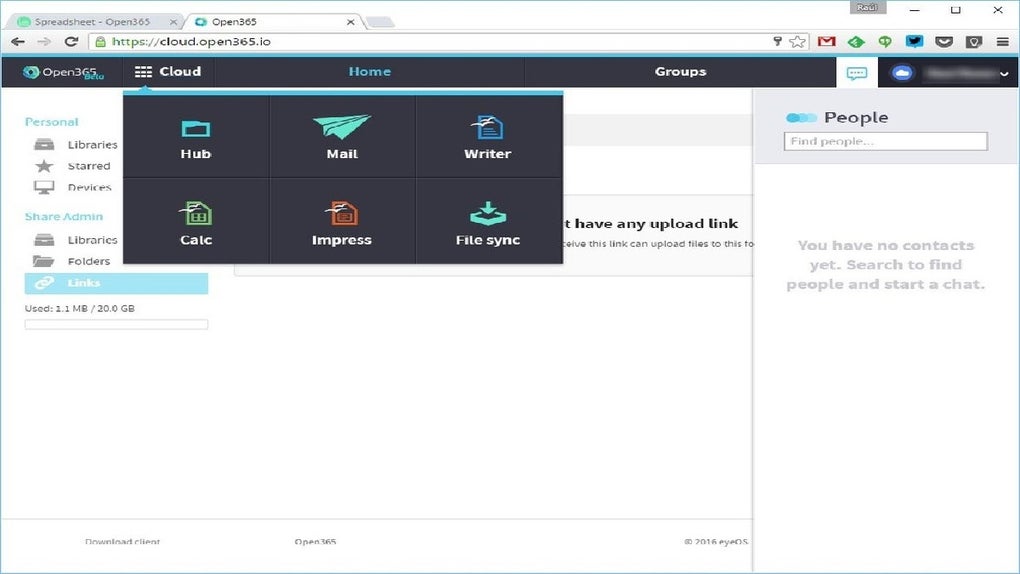The height and width of the screenshot is (574, 1020).
Task: Click the People panel heading icon
Action: [801, 118]
